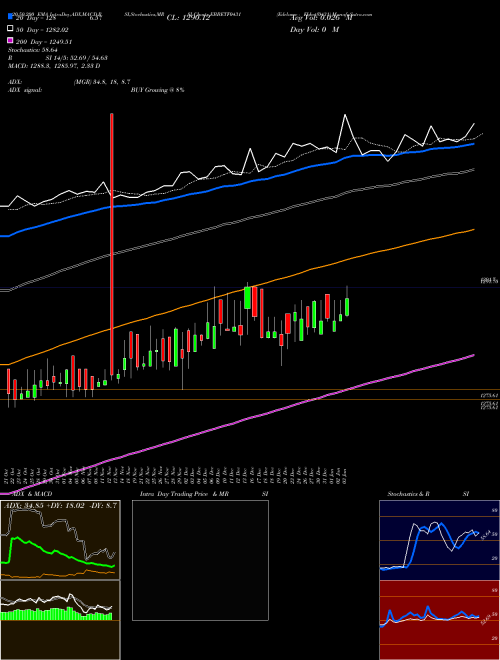Click the white 50 Day EMA legend swatch
500x660 pixels.
pos(10,29)
